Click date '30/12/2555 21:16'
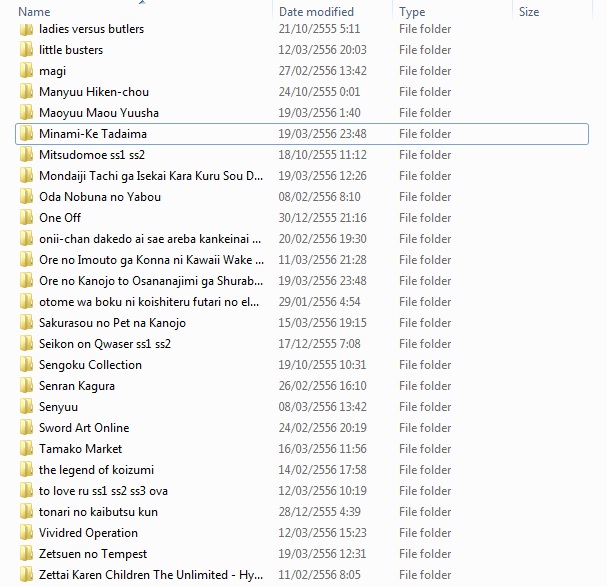The width and height of the screenshot is (607, 586). tap(322, 218)
